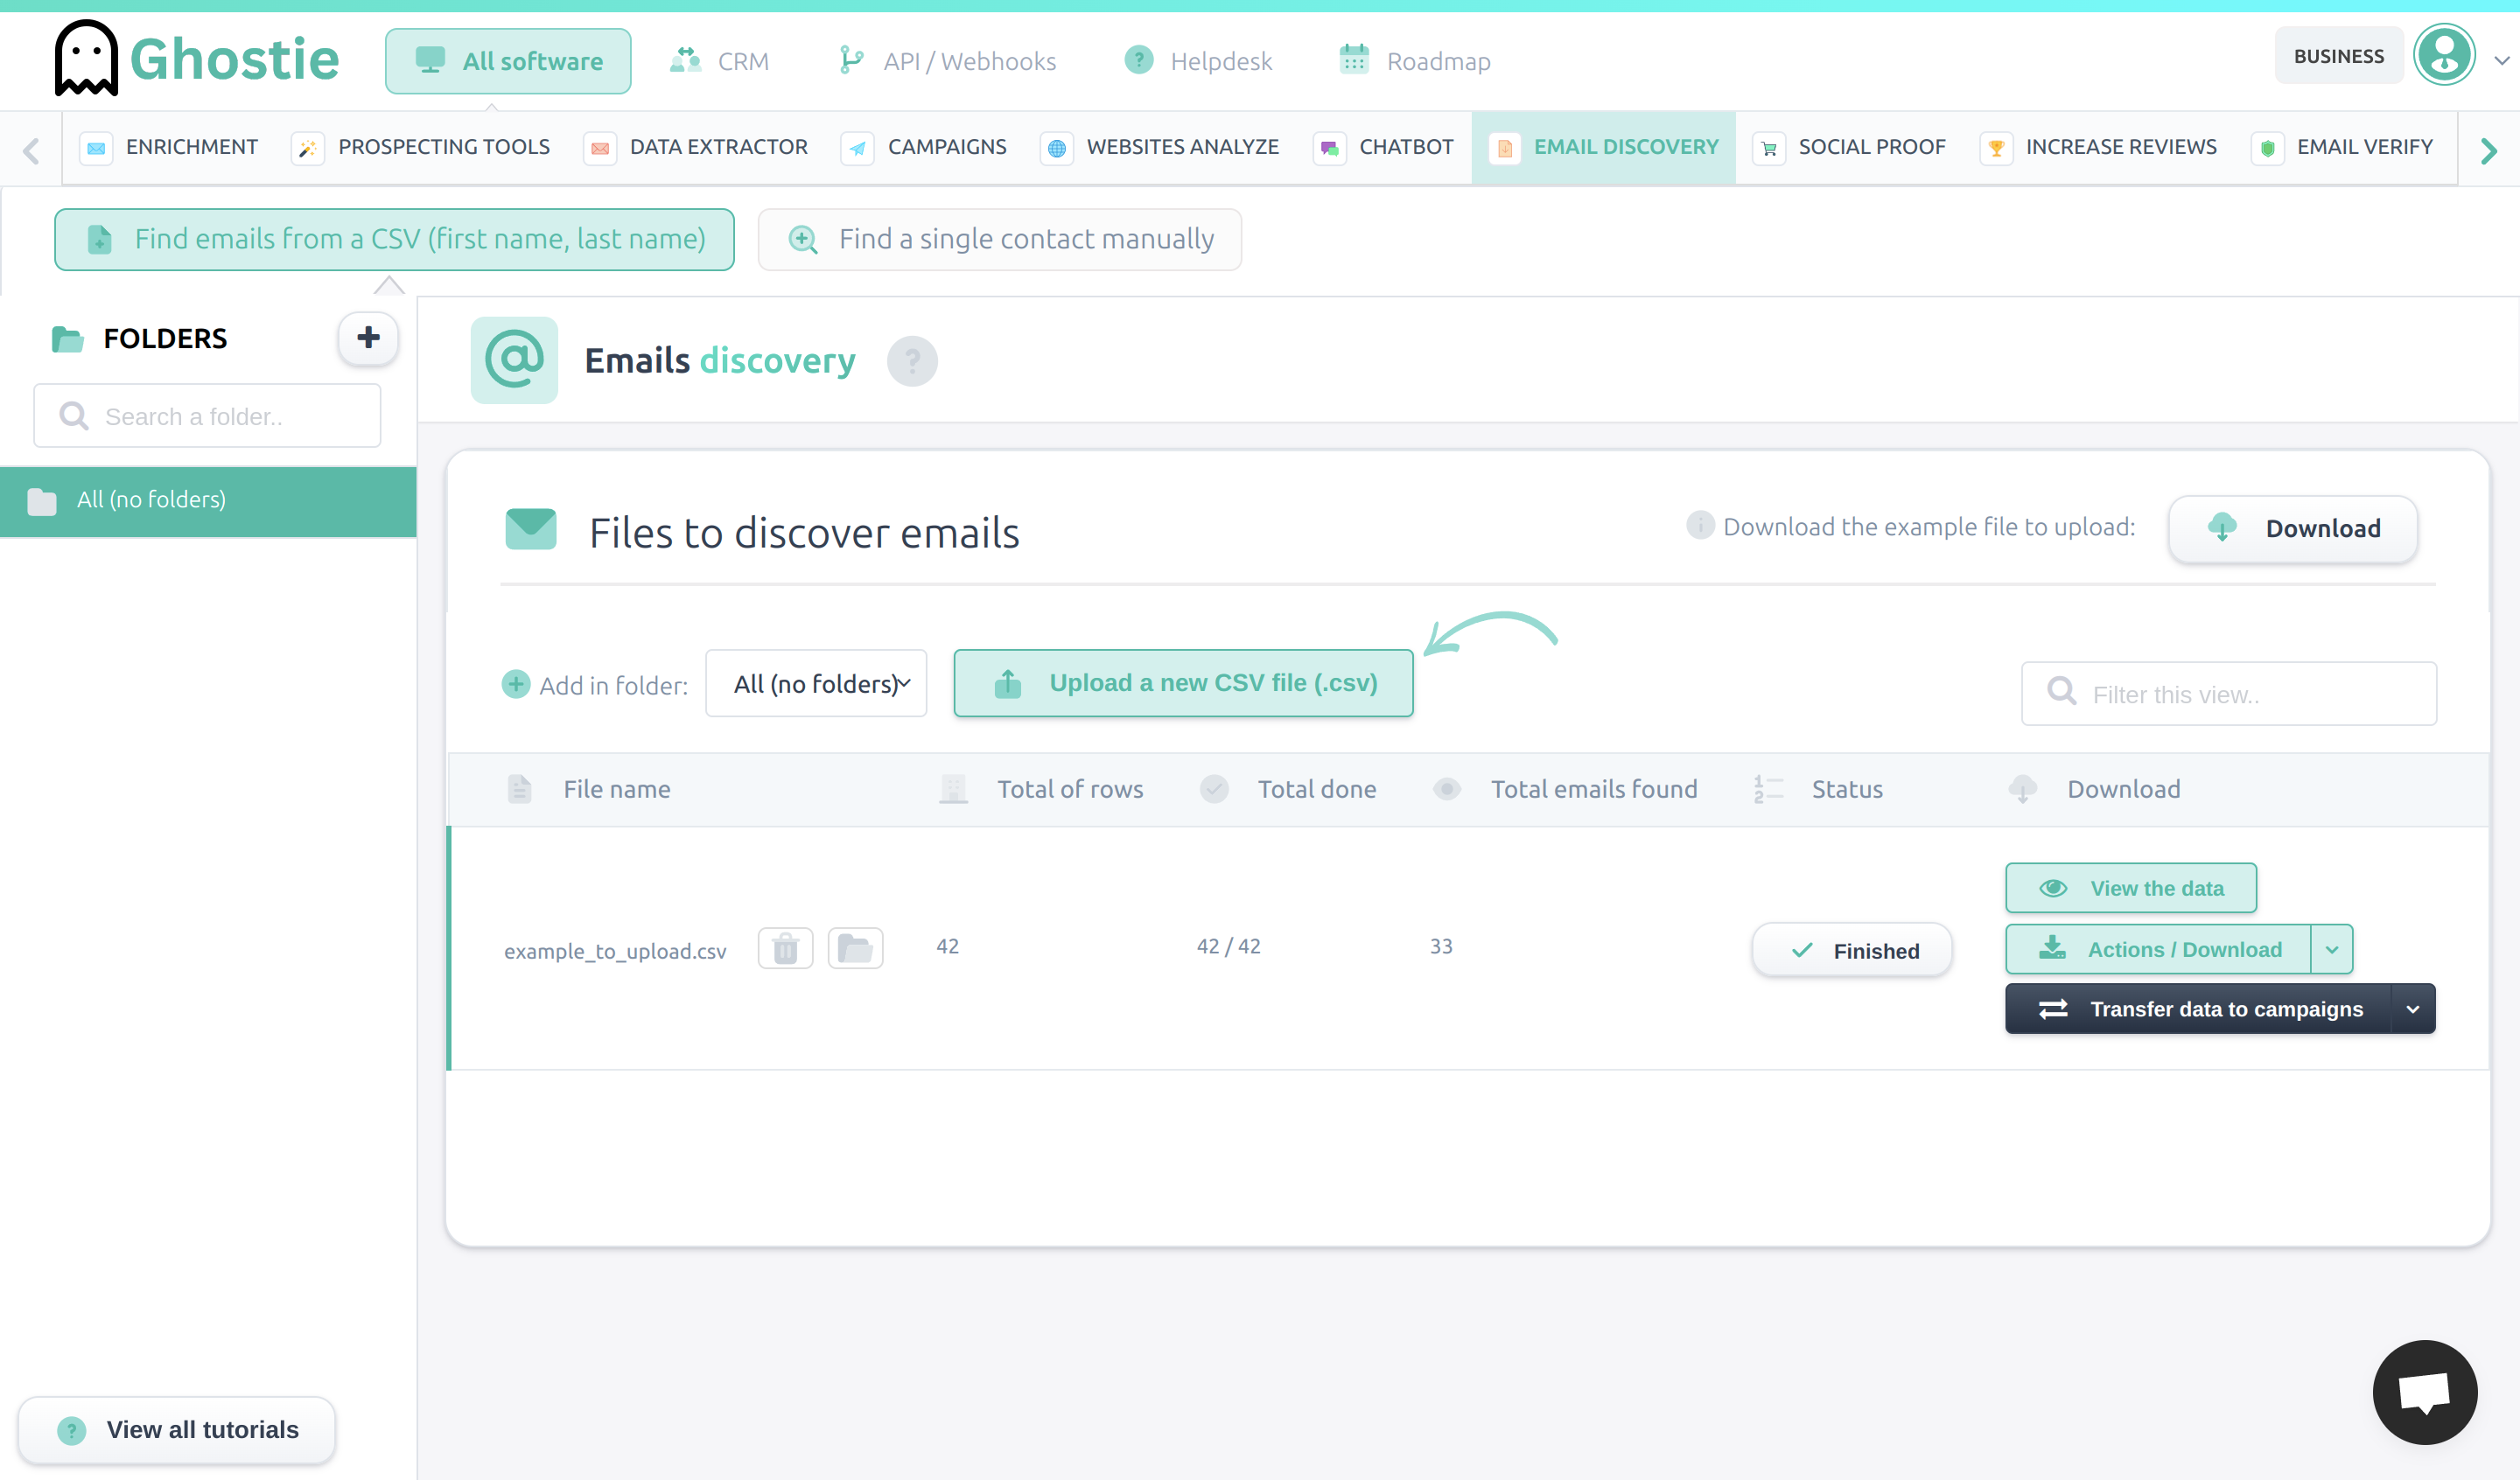Open the Emails discovery help question mark
2520x1480 pixels.
click(912, 361)
